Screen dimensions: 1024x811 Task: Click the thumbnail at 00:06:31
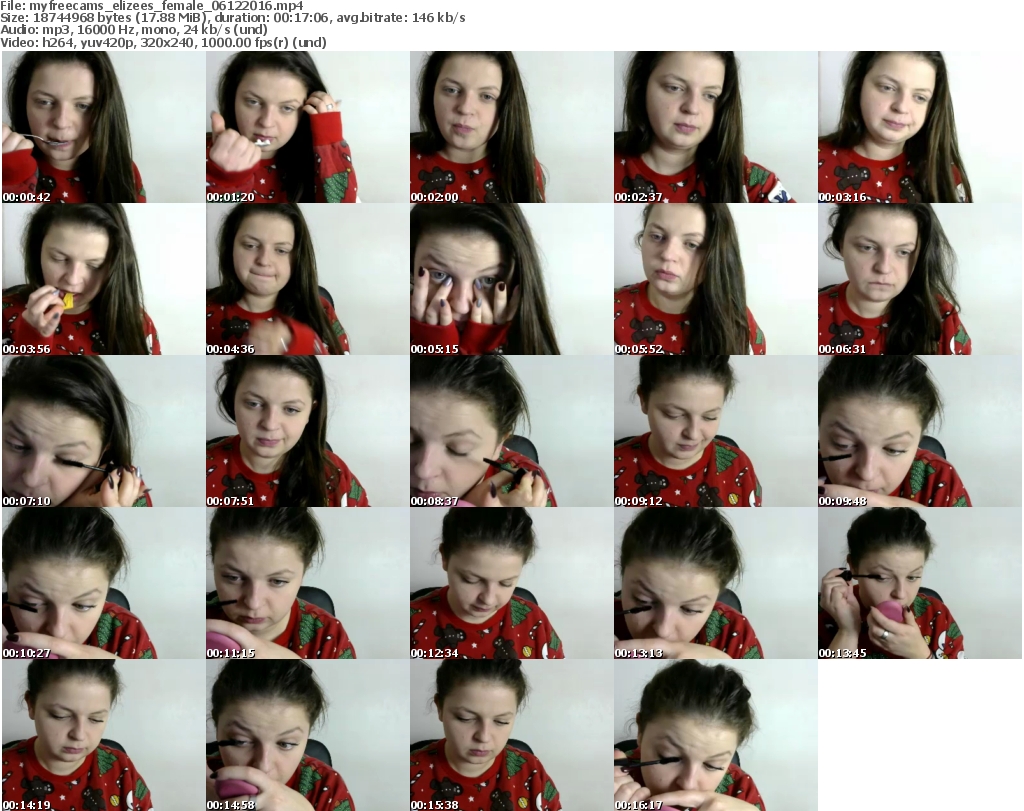tap(920, 279)
